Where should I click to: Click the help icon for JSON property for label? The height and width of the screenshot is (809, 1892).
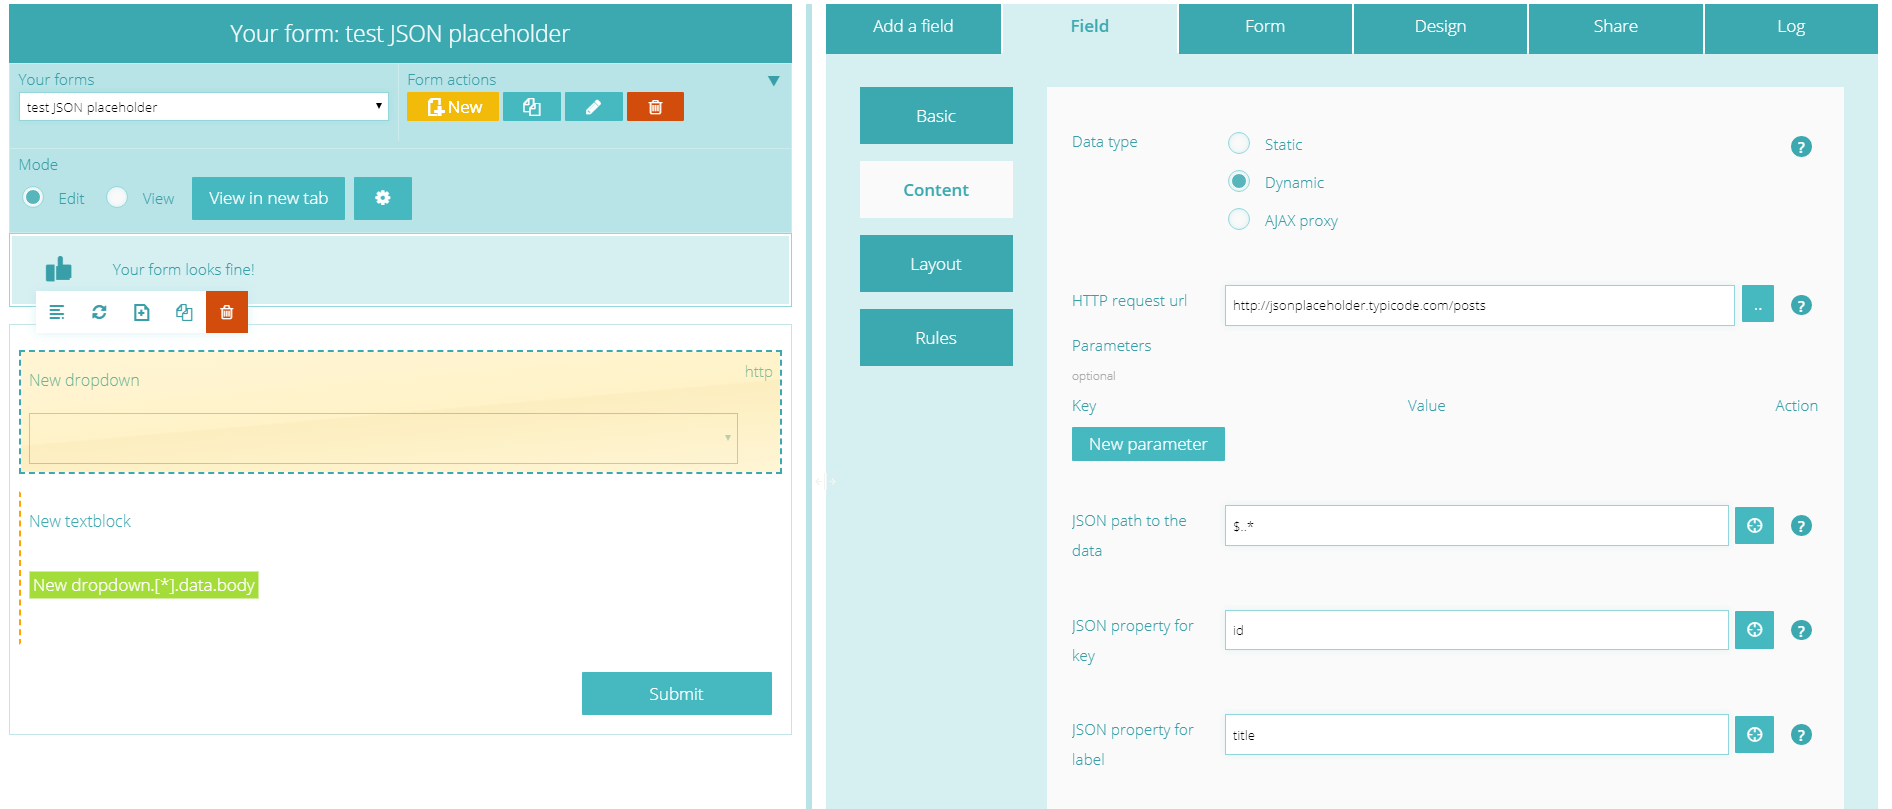click(1801, 735)
